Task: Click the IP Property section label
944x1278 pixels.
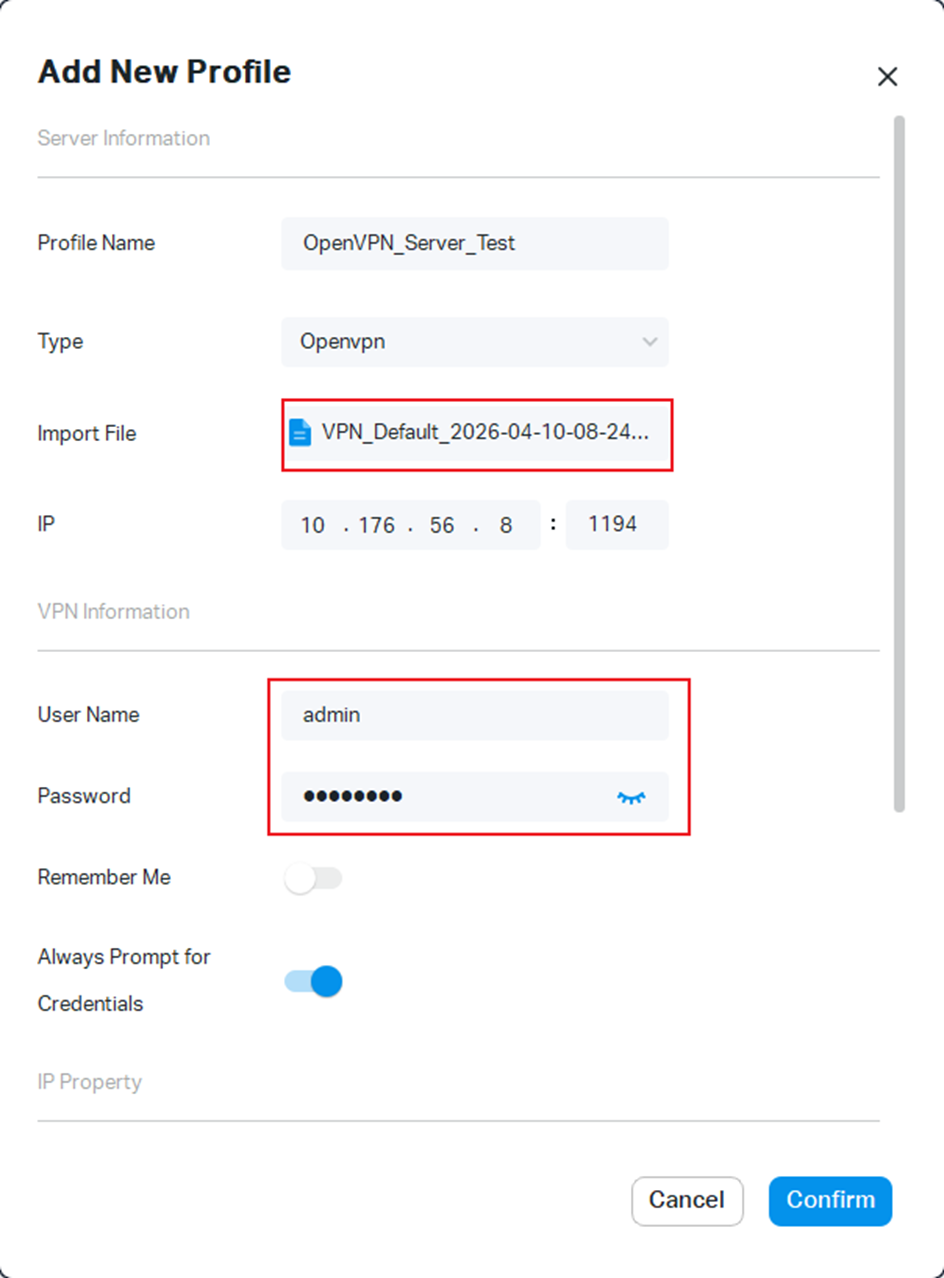Action: tap(89, 1081)
